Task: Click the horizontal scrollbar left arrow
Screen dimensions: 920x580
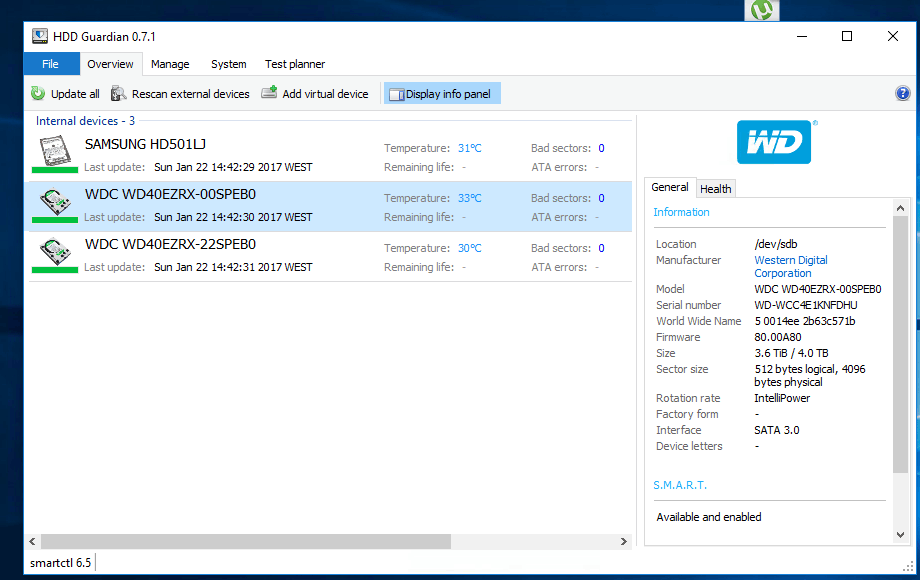Action: (33, 541)
